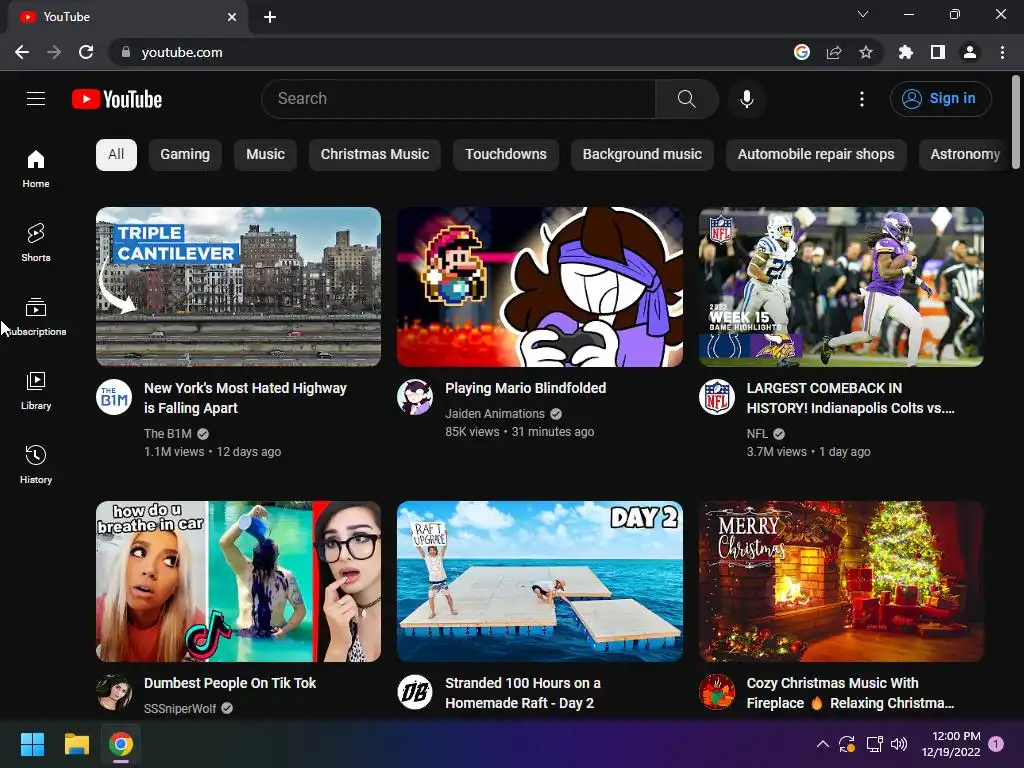Show hidden system tray icons

click(823, 744)
